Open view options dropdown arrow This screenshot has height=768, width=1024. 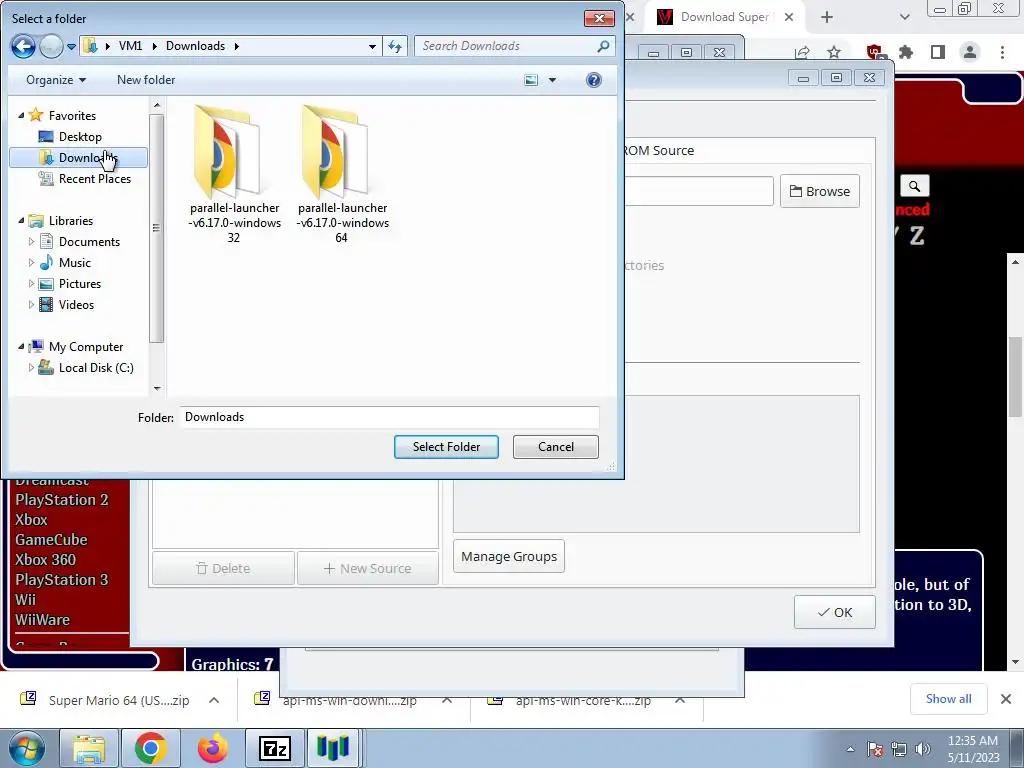552,80
